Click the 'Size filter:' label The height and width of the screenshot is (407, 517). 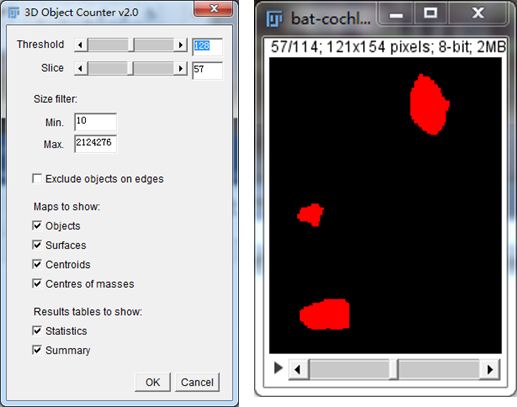click(55, 99)
